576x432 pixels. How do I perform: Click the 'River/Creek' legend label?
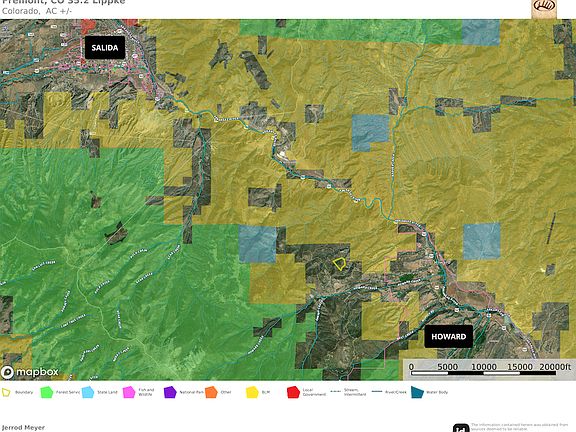click(x=396, y=392)
